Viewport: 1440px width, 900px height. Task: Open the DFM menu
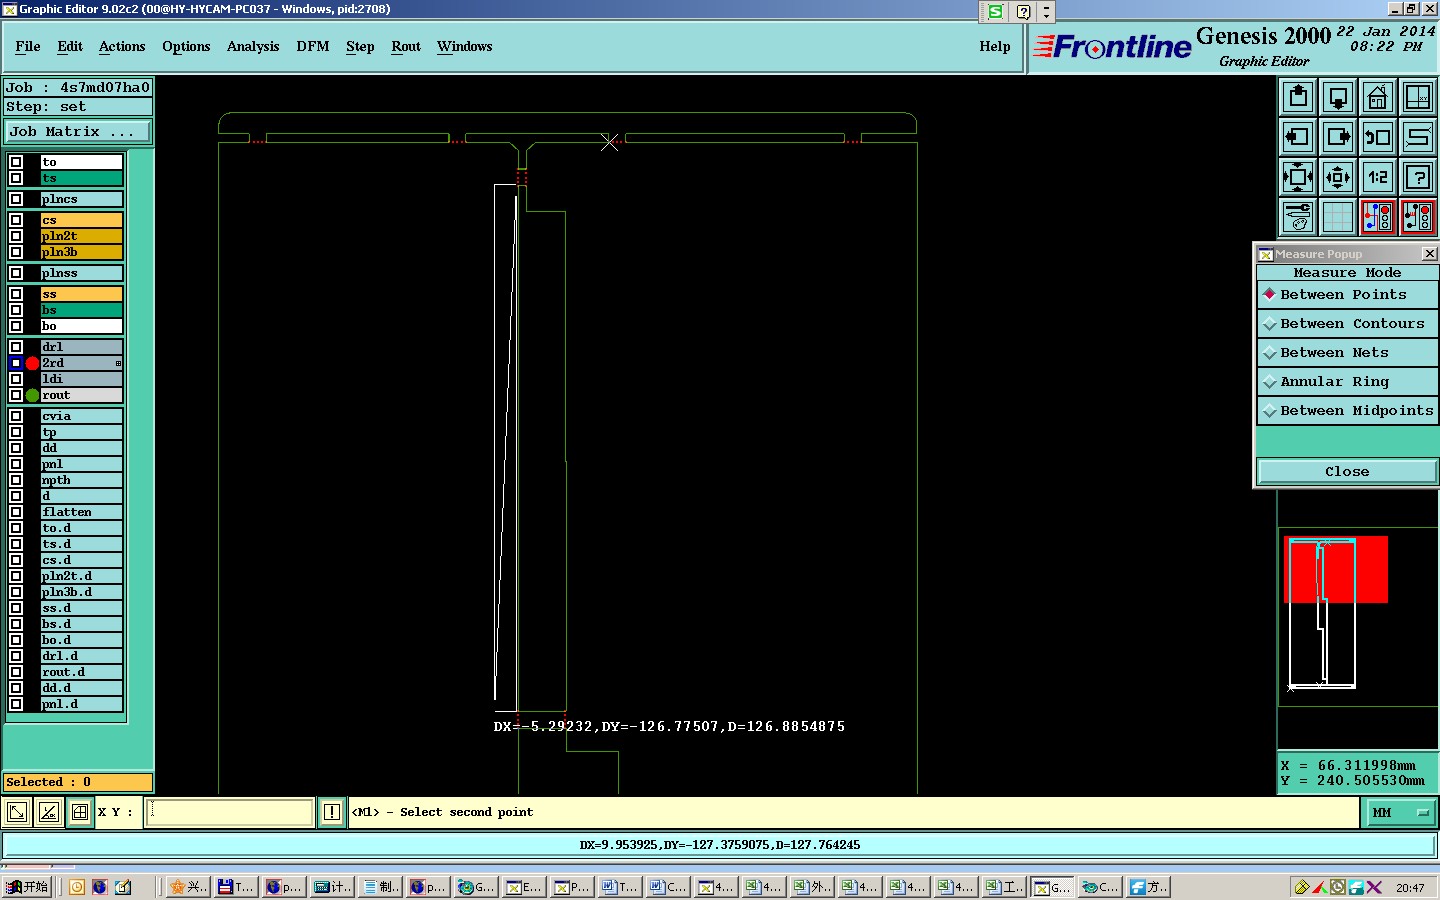[313, 47]
